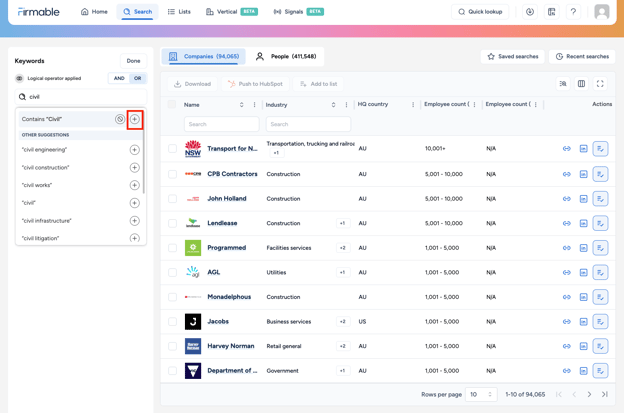
Task: Open the Lists menu item
Action: click(x=179, y=12)
